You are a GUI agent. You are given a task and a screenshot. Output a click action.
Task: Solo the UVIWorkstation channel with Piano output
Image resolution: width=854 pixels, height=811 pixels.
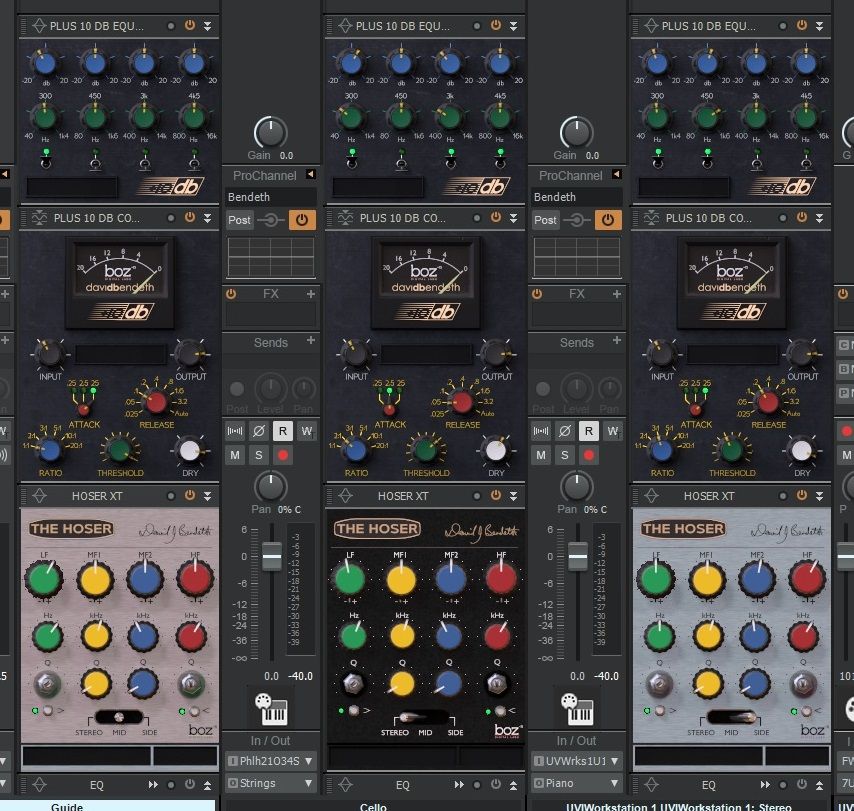pyautogui.click(x=565, y=455)
